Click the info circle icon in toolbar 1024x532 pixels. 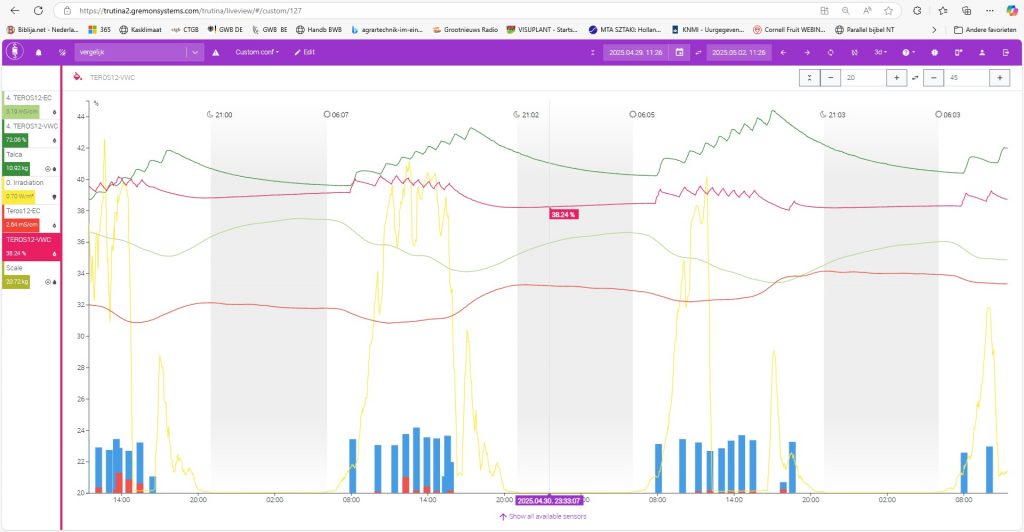pos(935,52)
